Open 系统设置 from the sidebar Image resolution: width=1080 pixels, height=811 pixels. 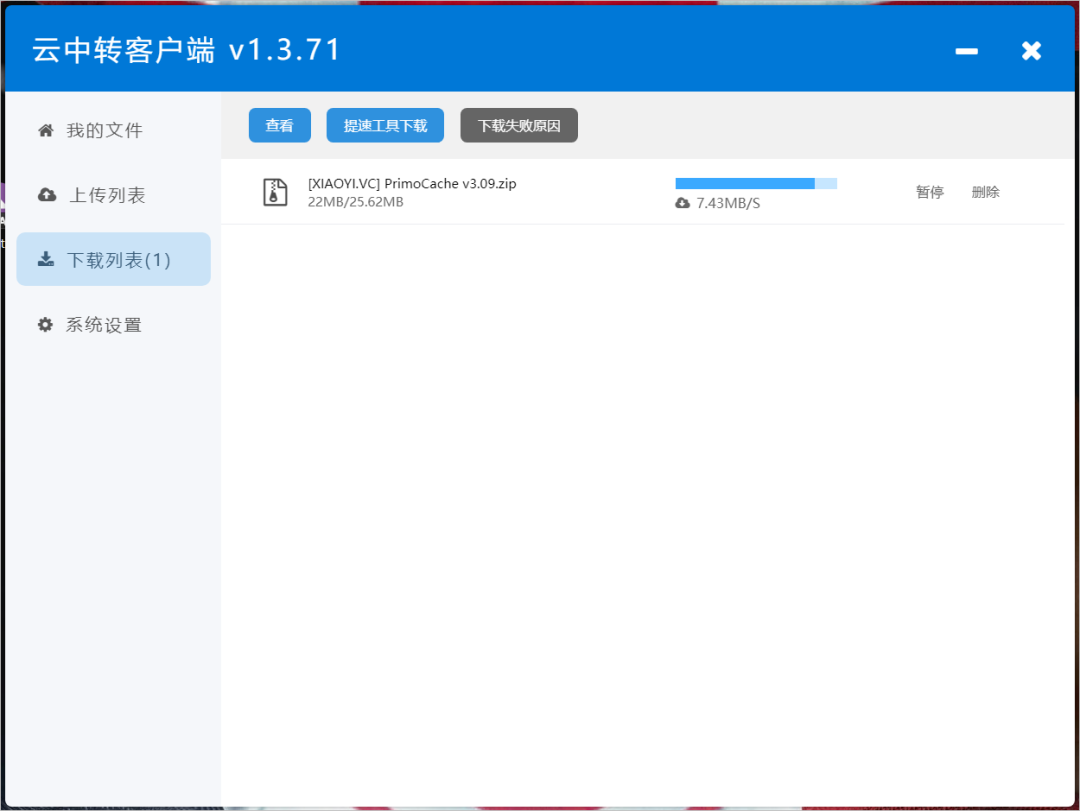point(114,325)
